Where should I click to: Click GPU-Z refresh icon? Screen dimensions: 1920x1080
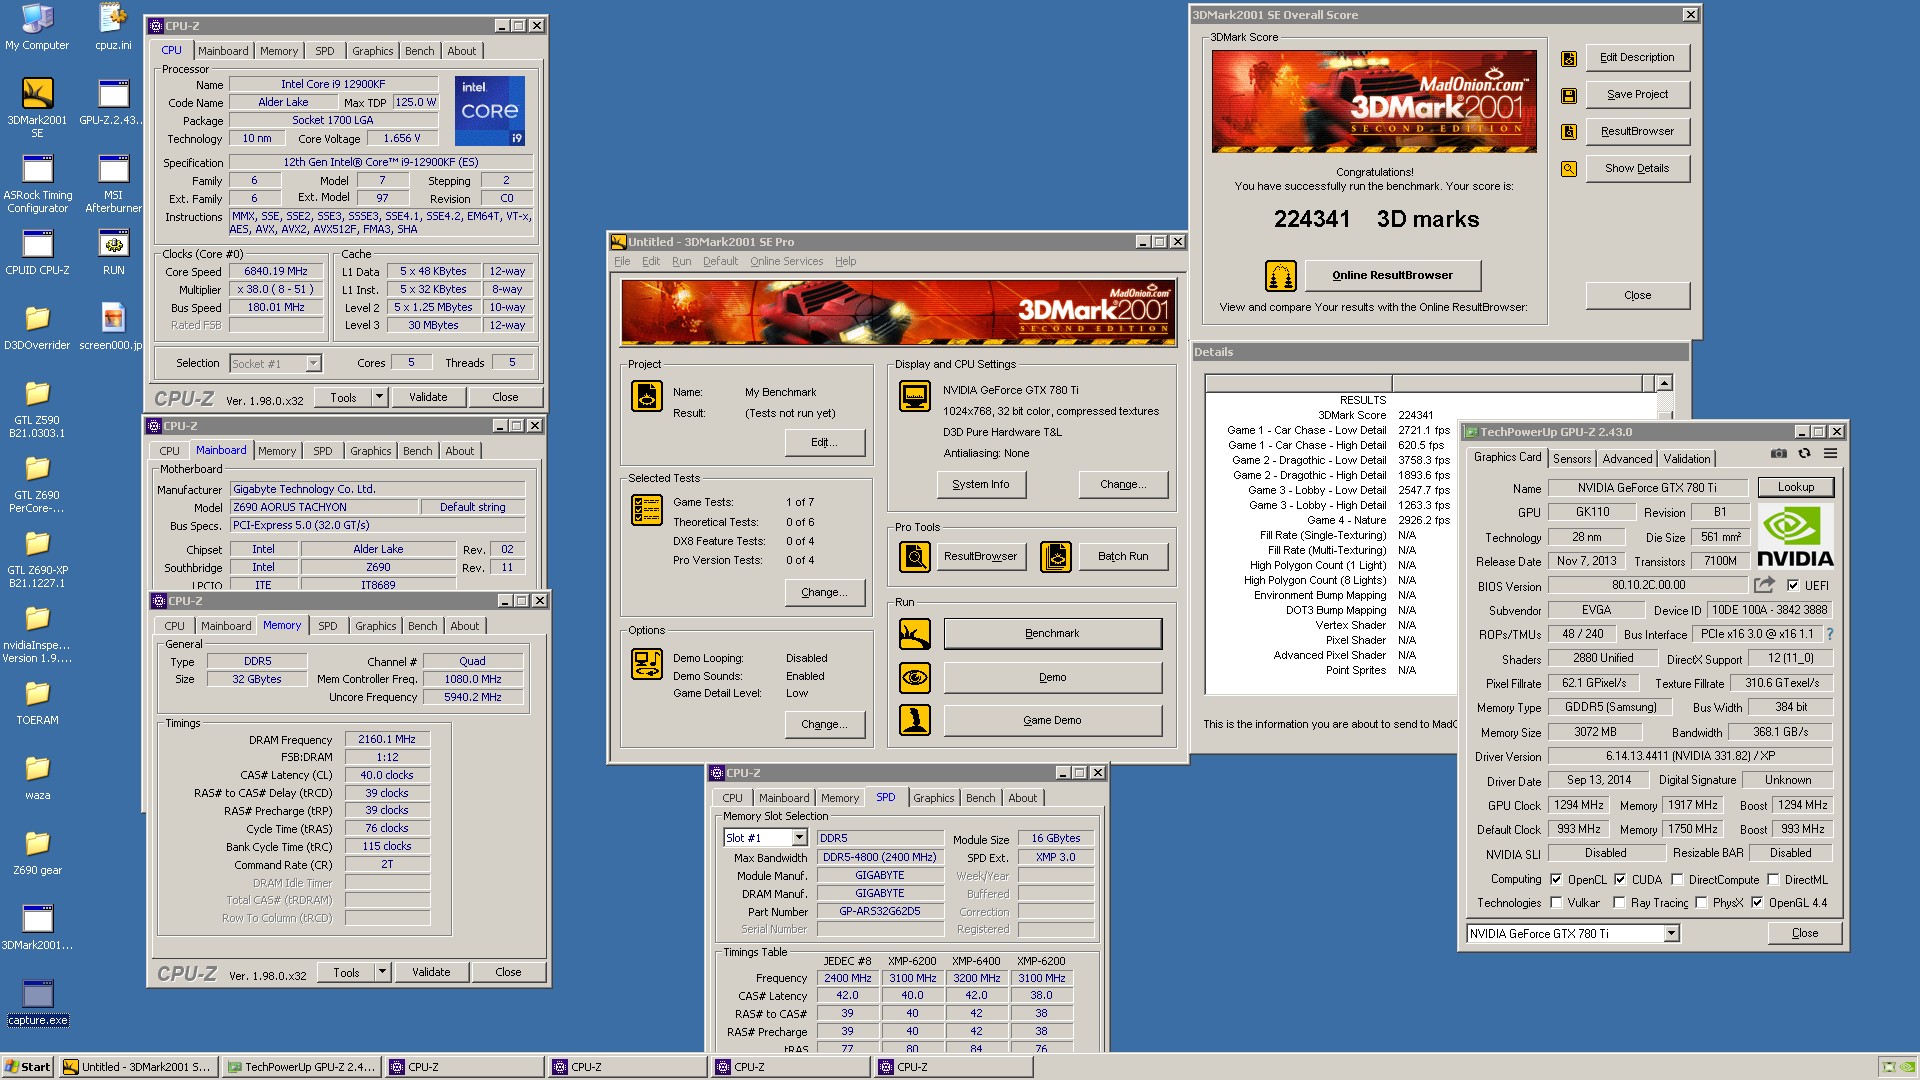tap(1805, 453)
